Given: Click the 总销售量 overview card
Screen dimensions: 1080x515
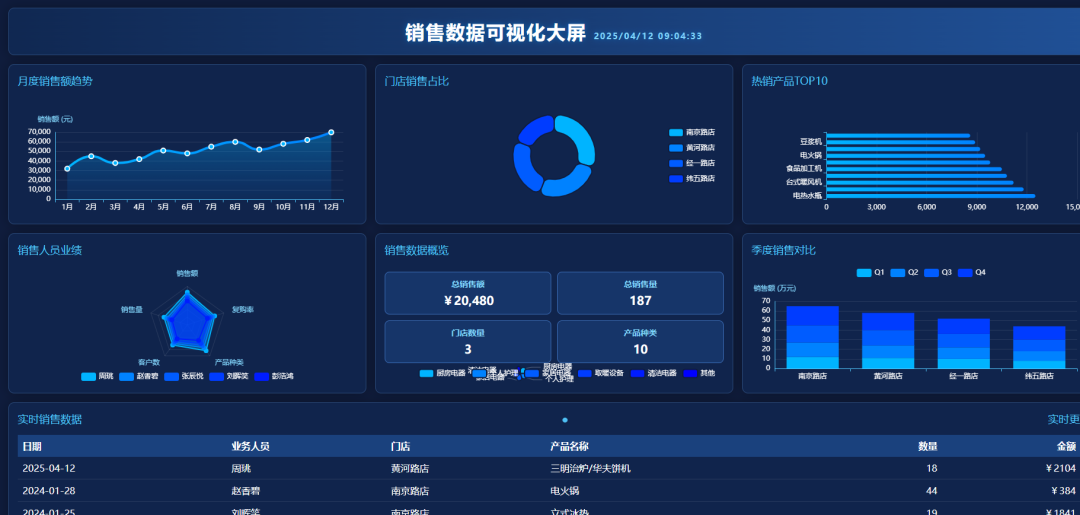Looking at the screenshot, I should [x=640, y=293].
